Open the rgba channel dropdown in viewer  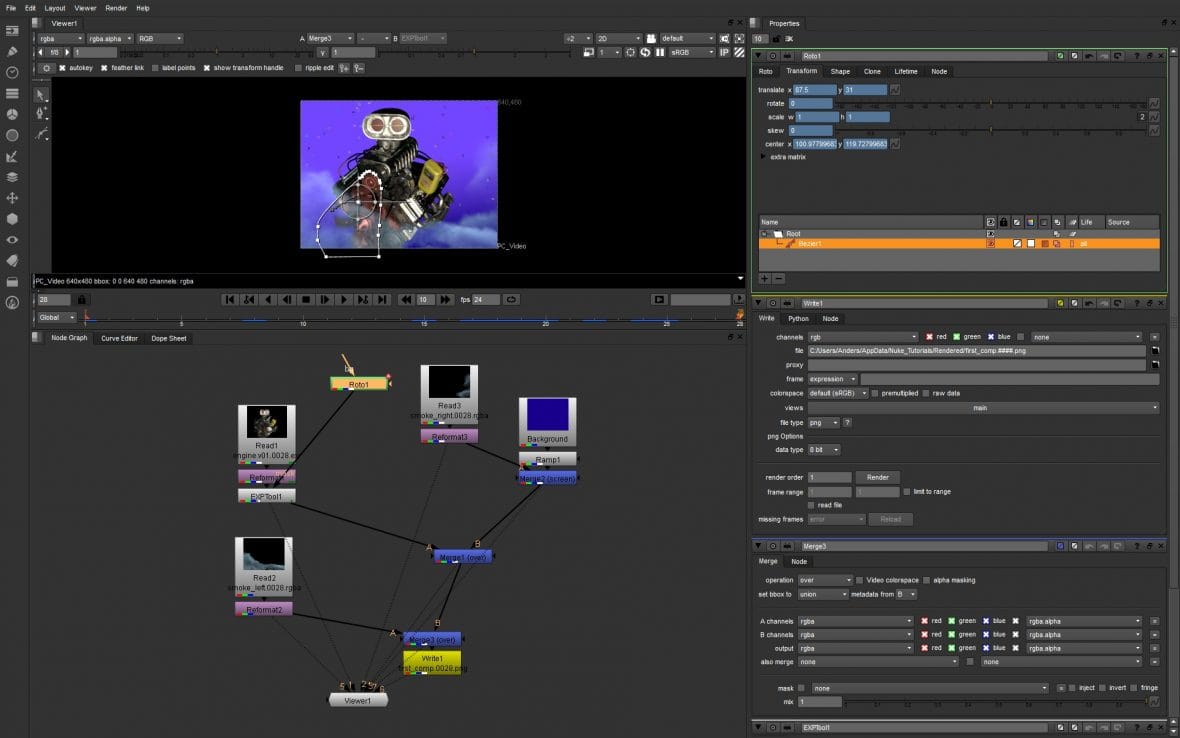[61, 38]
